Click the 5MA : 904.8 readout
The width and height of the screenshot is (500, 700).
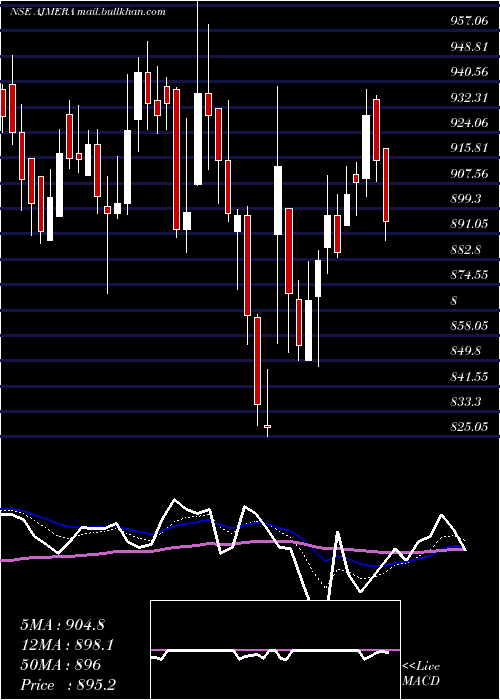[62, 625]
